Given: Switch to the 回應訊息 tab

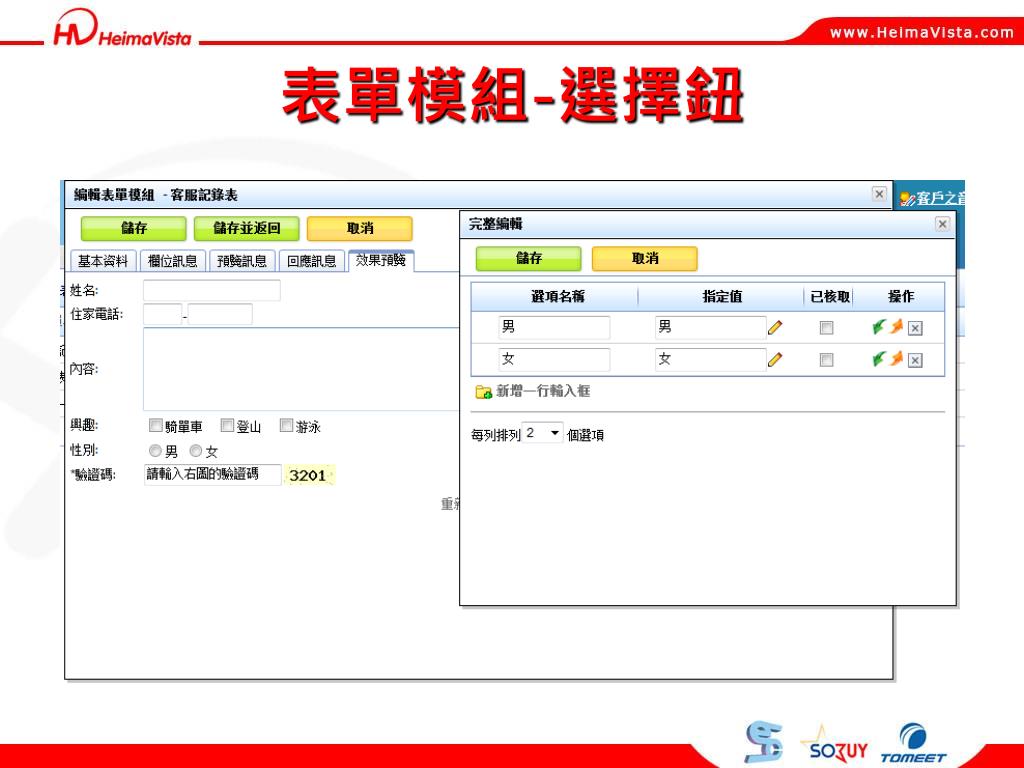Looking at the screenshot, I should pyautogui.click(x=312, y=261).
